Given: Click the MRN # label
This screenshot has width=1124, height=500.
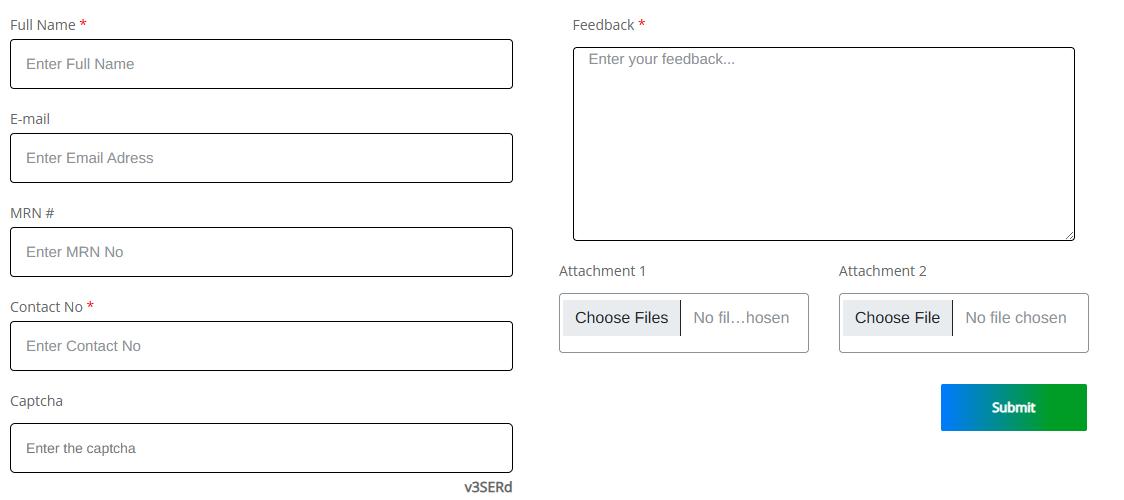Looking at the screenshot, I should pos(32,213).
